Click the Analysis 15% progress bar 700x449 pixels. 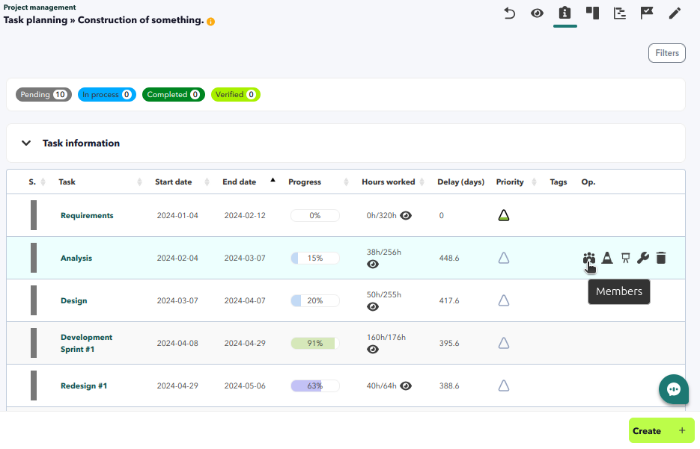click(x=315, y=258)
